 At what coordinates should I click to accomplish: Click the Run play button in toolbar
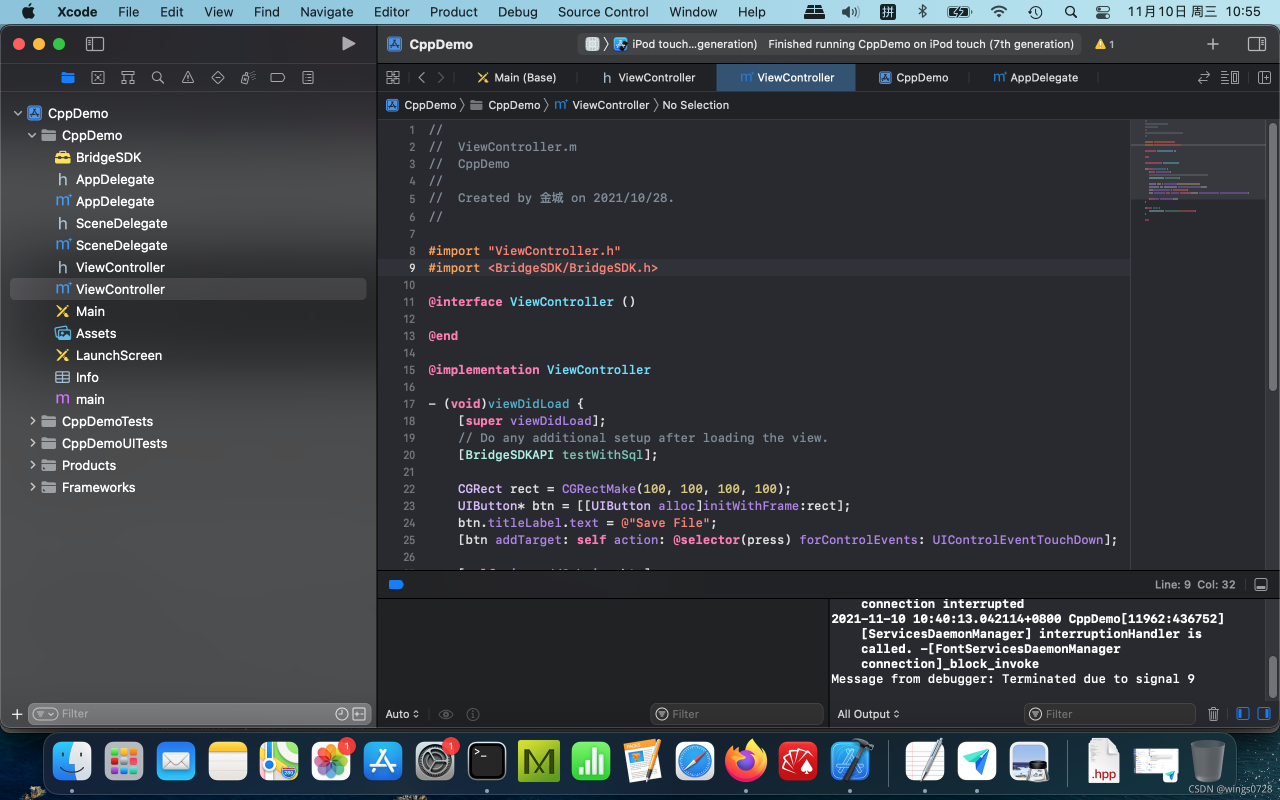coord(348,44)
